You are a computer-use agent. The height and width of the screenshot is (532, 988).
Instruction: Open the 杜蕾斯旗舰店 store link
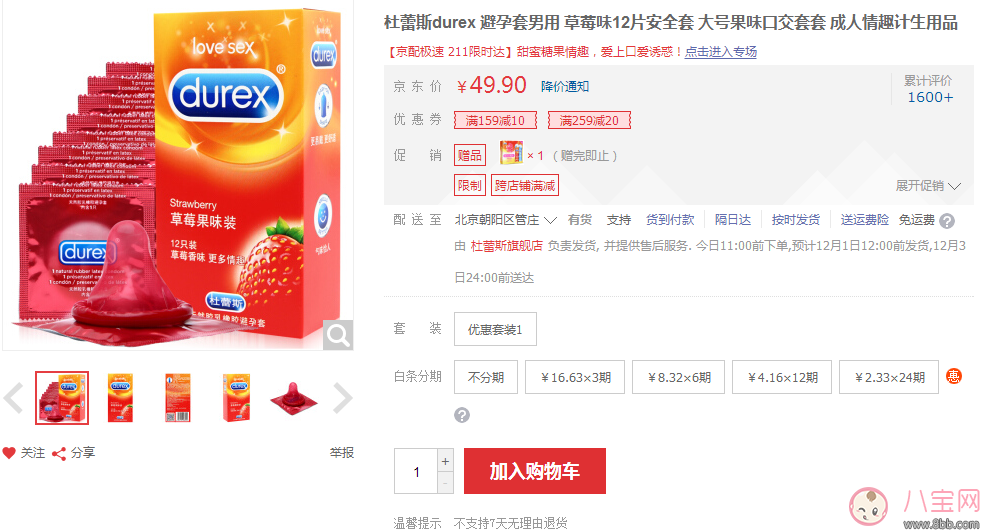point(506,245)
